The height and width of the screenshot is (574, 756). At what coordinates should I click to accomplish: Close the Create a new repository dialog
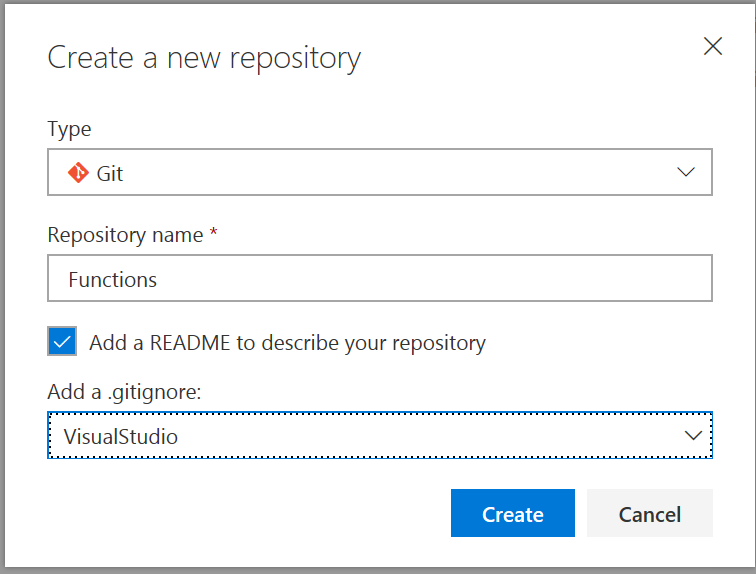tap(712, 46)
